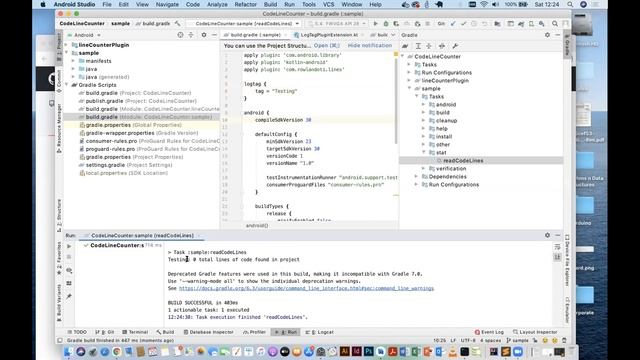The image size is (640, 360).
Task: Click Hide notification link
Action: (370, 46)
